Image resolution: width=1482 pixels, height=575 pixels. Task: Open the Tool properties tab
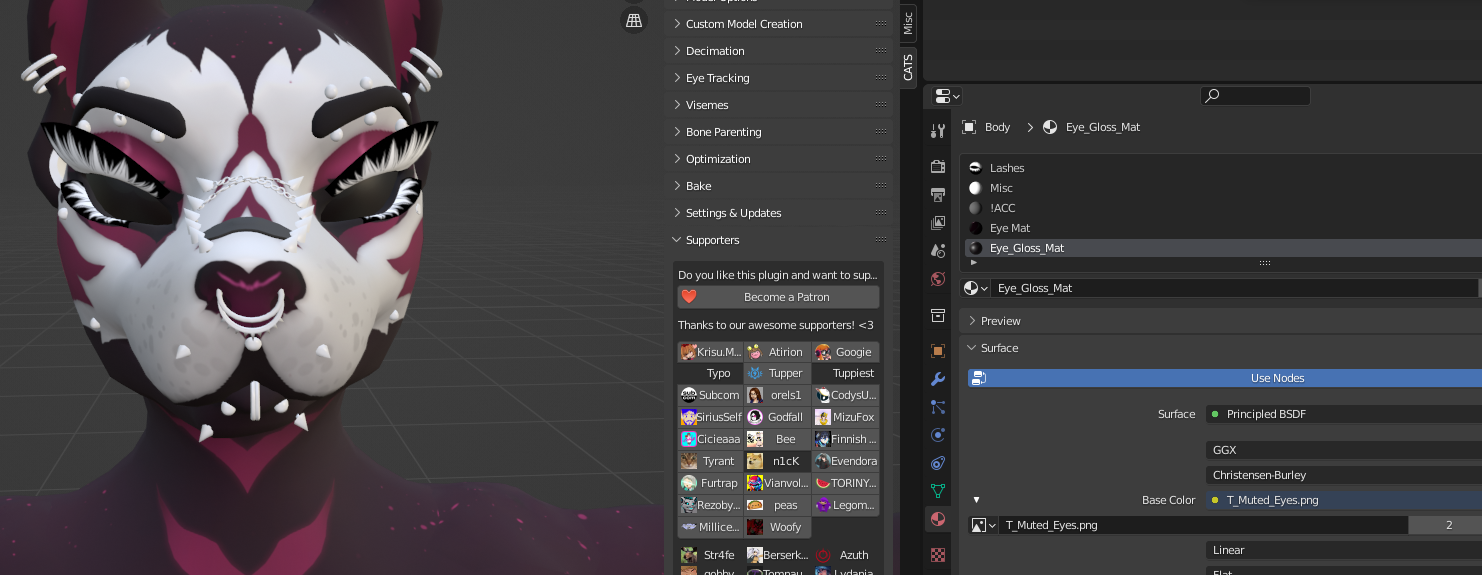(938, 131)
